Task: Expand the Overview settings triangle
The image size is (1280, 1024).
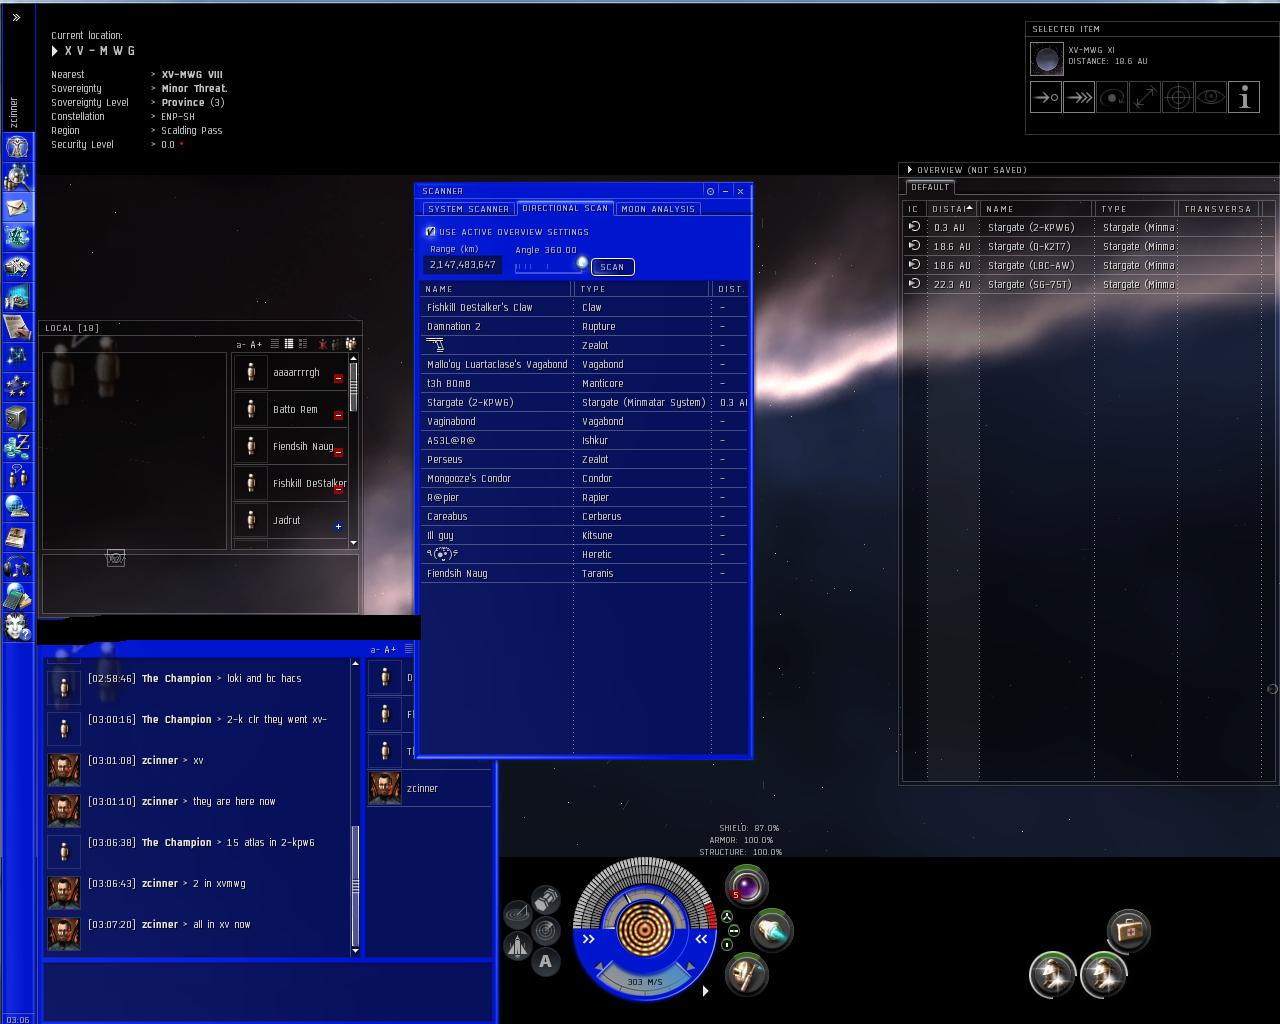Action: click(x=909, y=170)
